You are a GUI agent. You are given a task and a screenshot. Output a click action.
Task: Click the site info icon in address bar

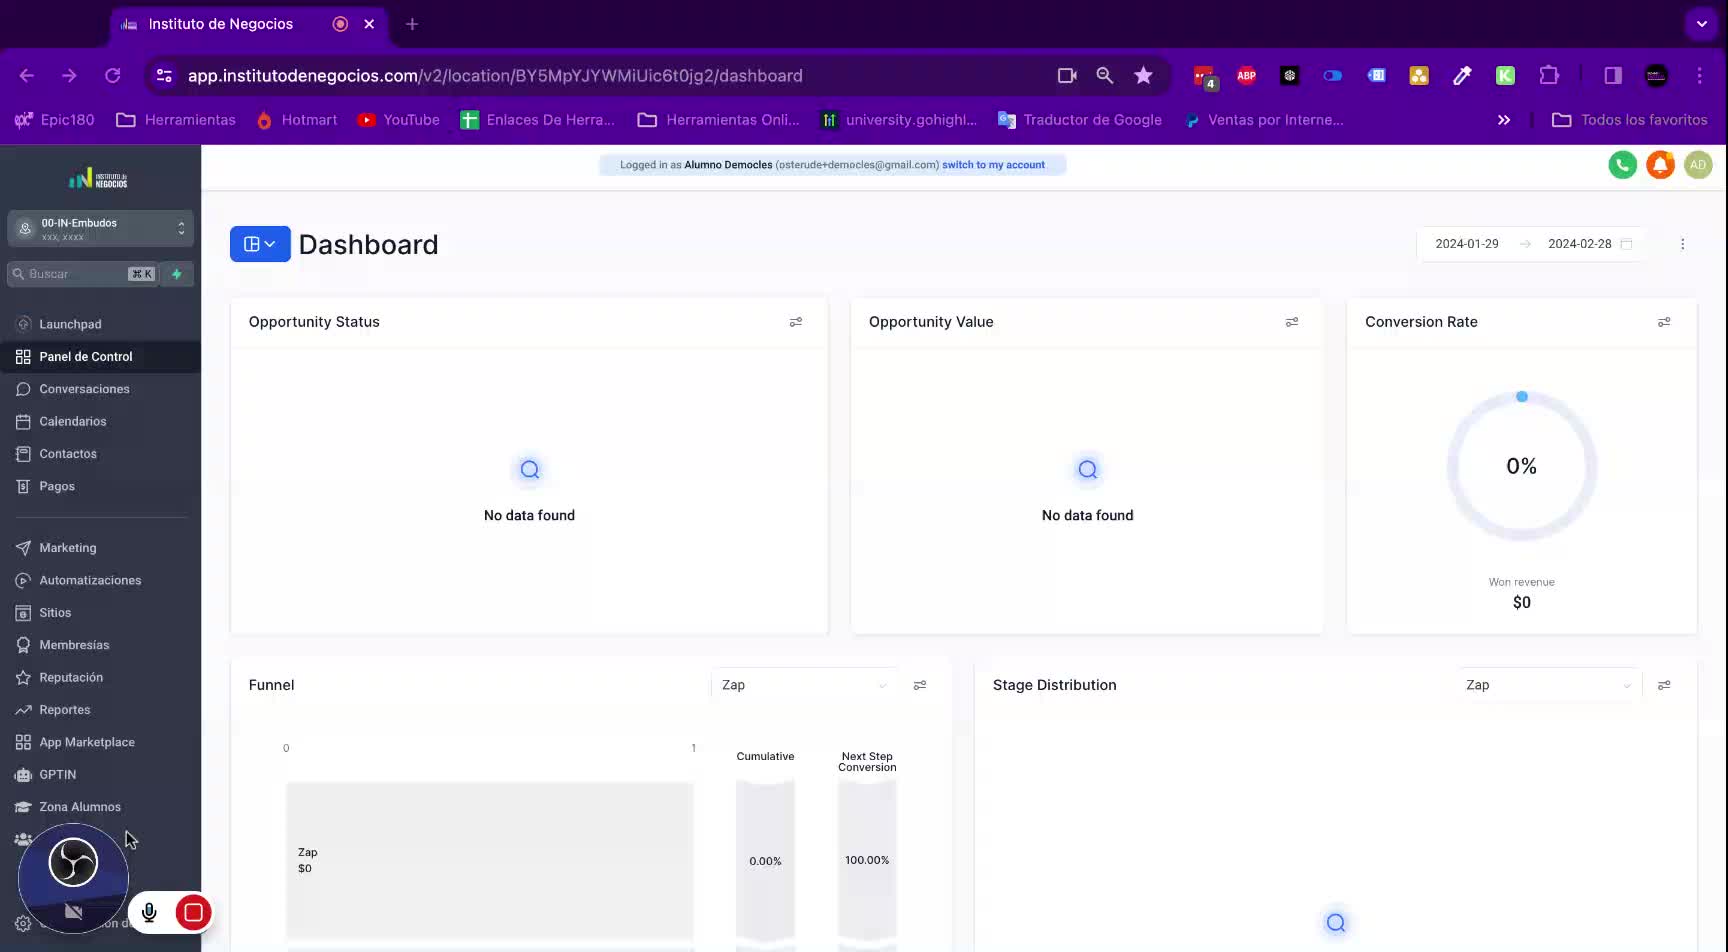[165, 76]
